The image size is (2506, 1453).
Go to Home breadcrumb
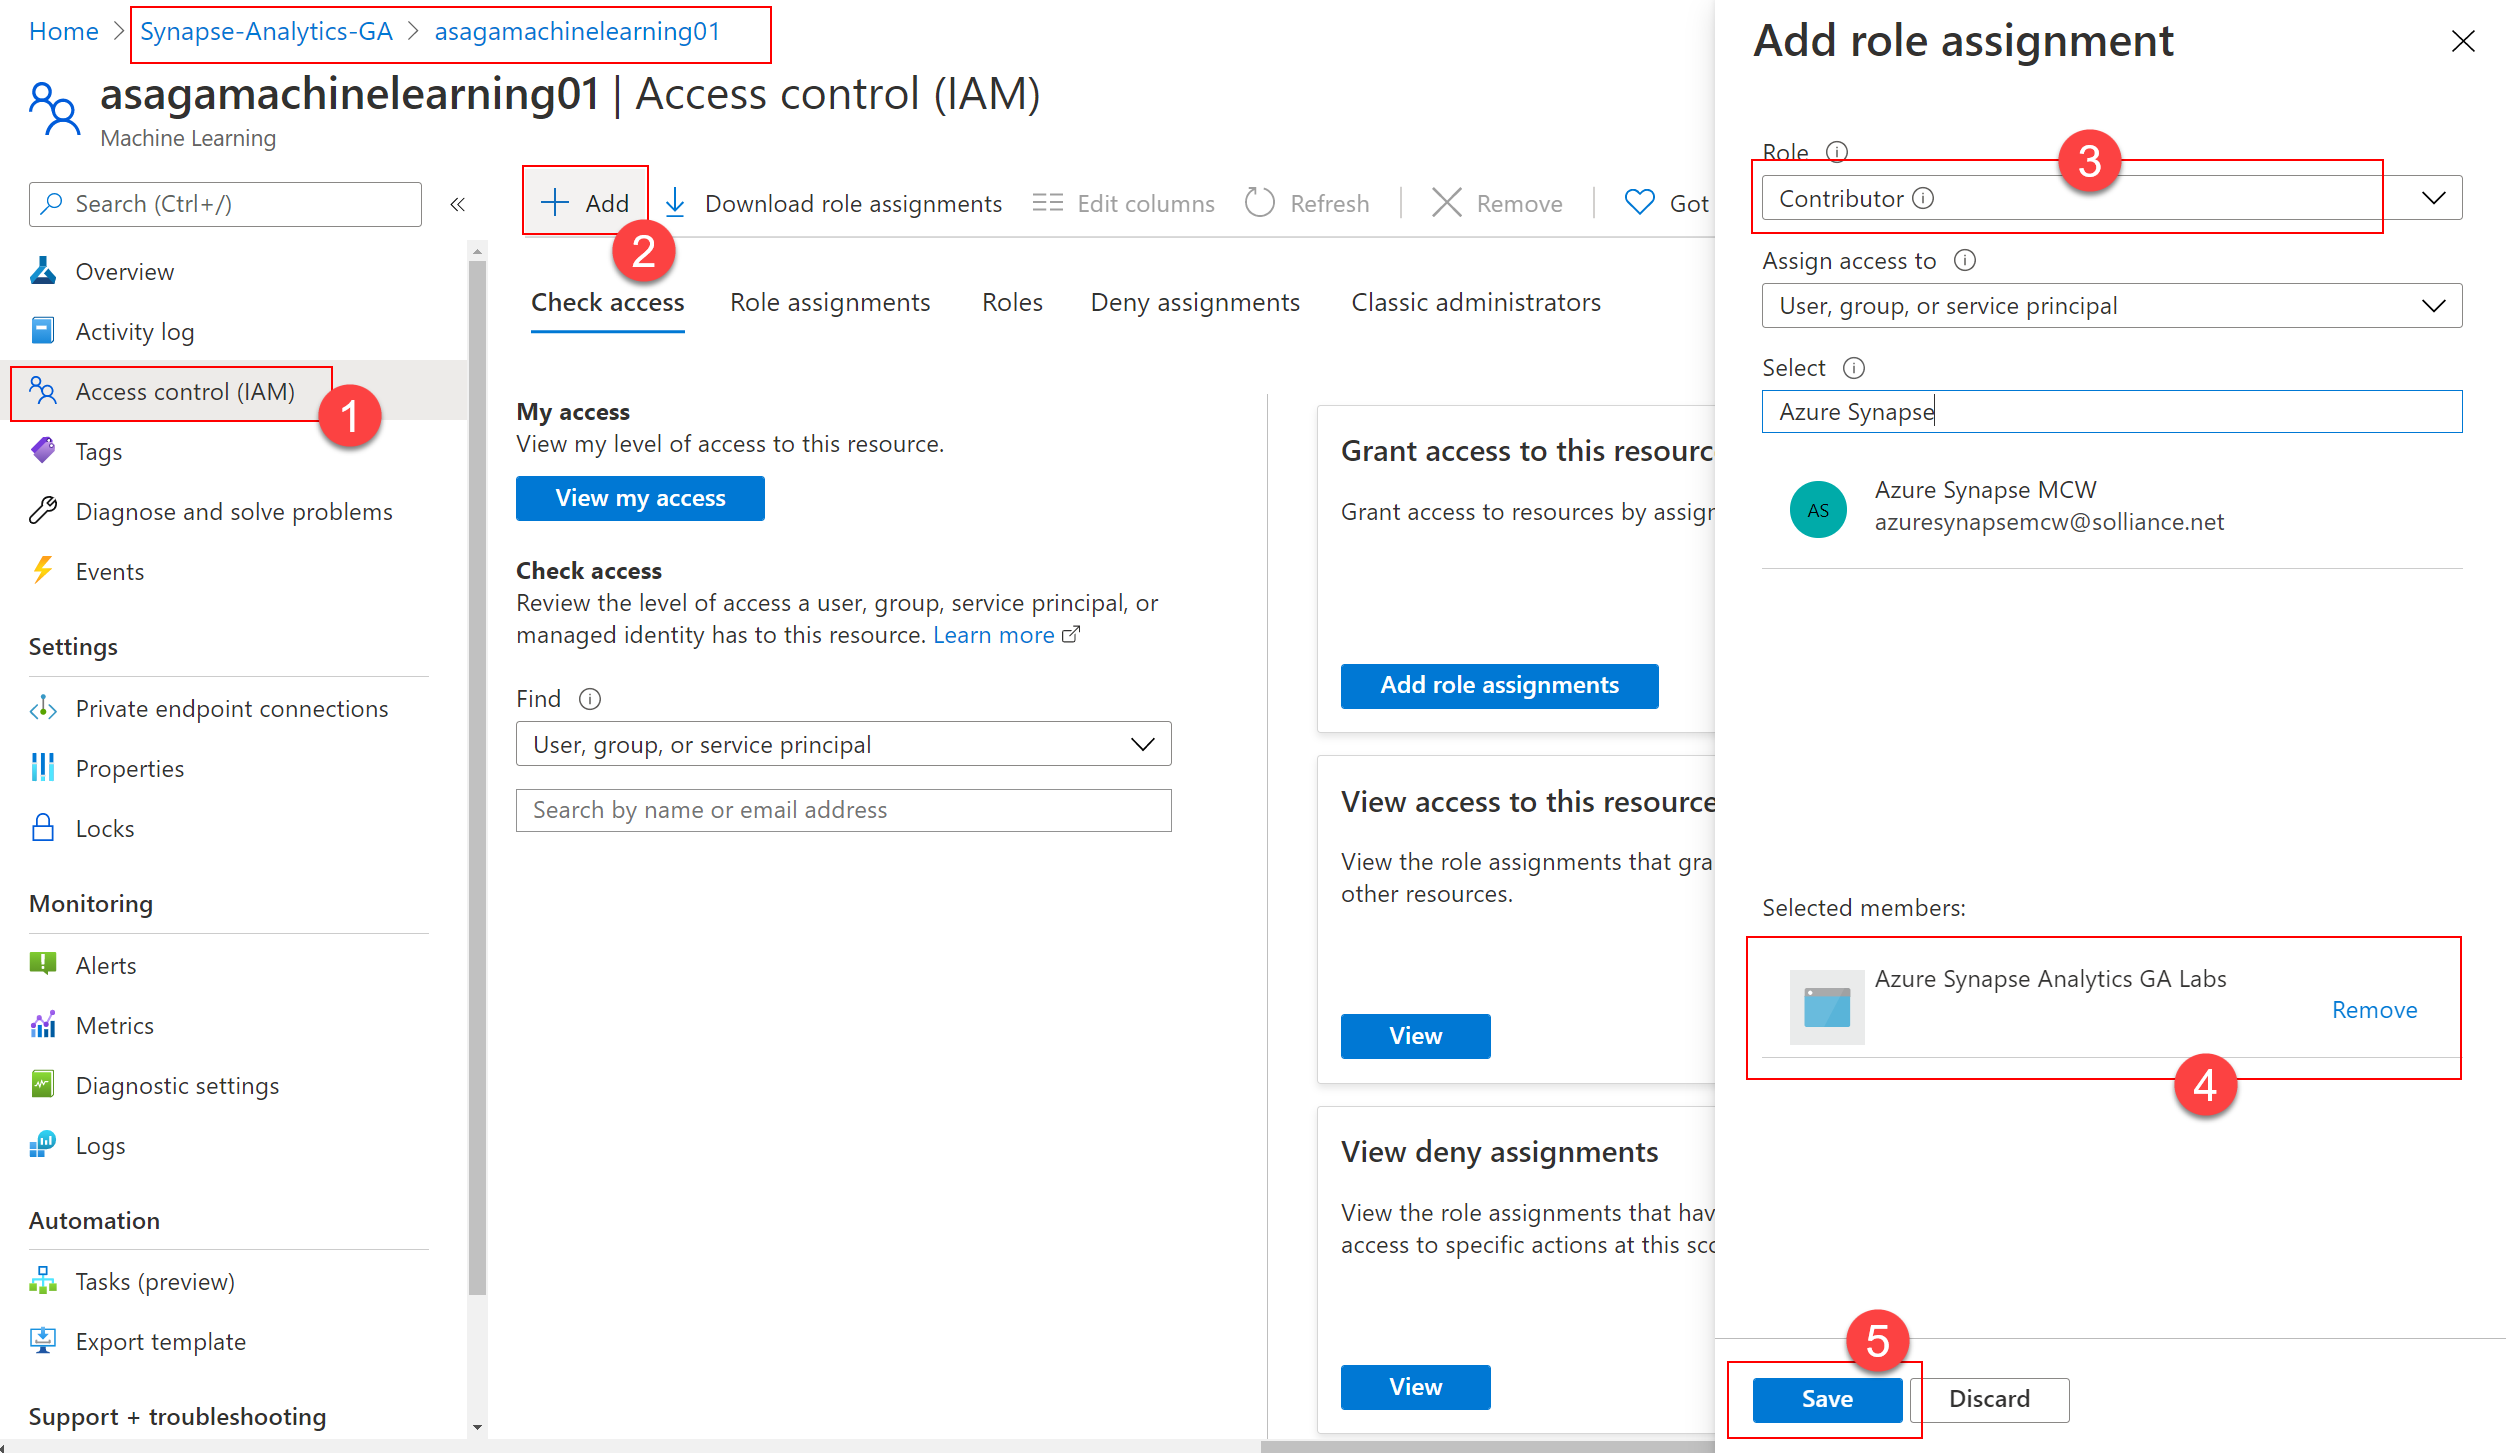(64, 31)
